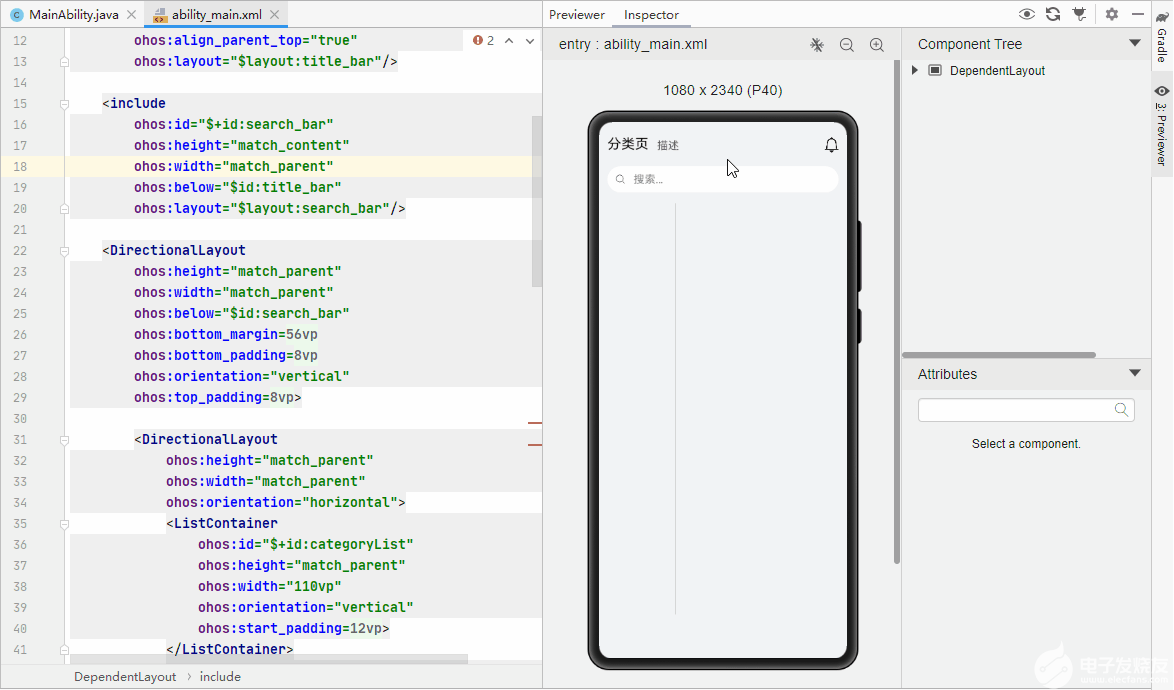Jump to next highlighted error arrow

[529, 41]
